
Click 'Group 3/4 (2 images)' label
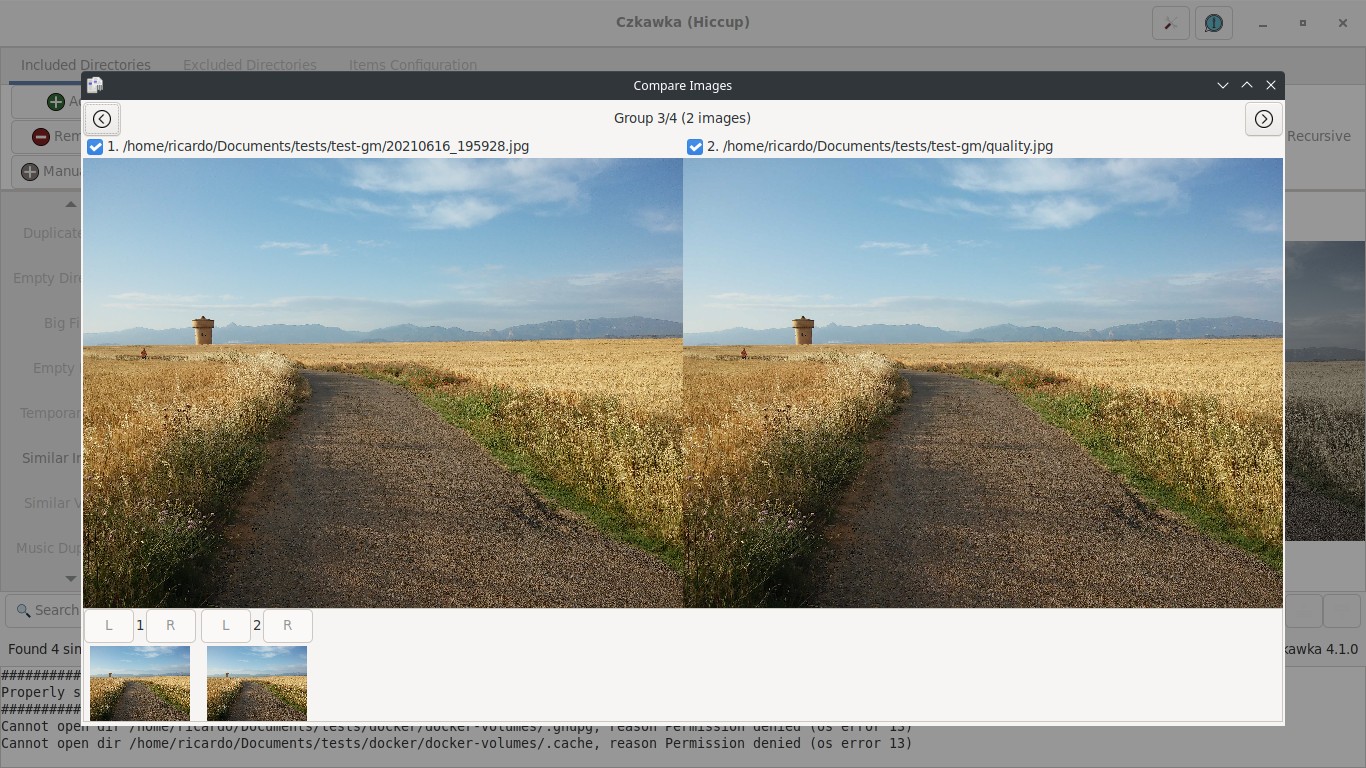pos(682,118)
